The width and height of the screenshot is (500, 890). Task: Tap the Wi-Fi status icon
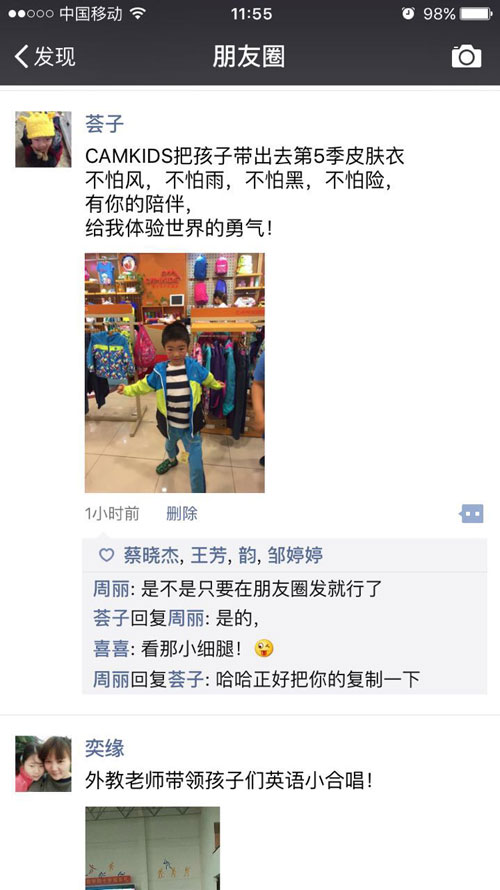coord(137,14)
